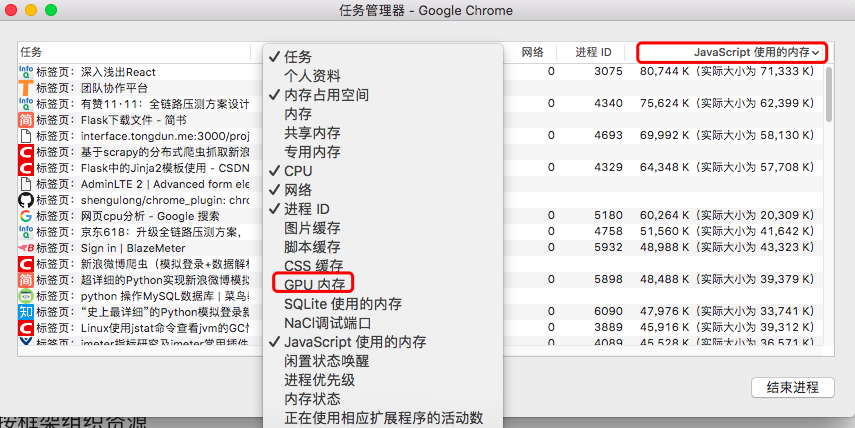
Task: Choose 正在使用相应扩展程序的活动数 menu entry
Action: tap(383, 418)
